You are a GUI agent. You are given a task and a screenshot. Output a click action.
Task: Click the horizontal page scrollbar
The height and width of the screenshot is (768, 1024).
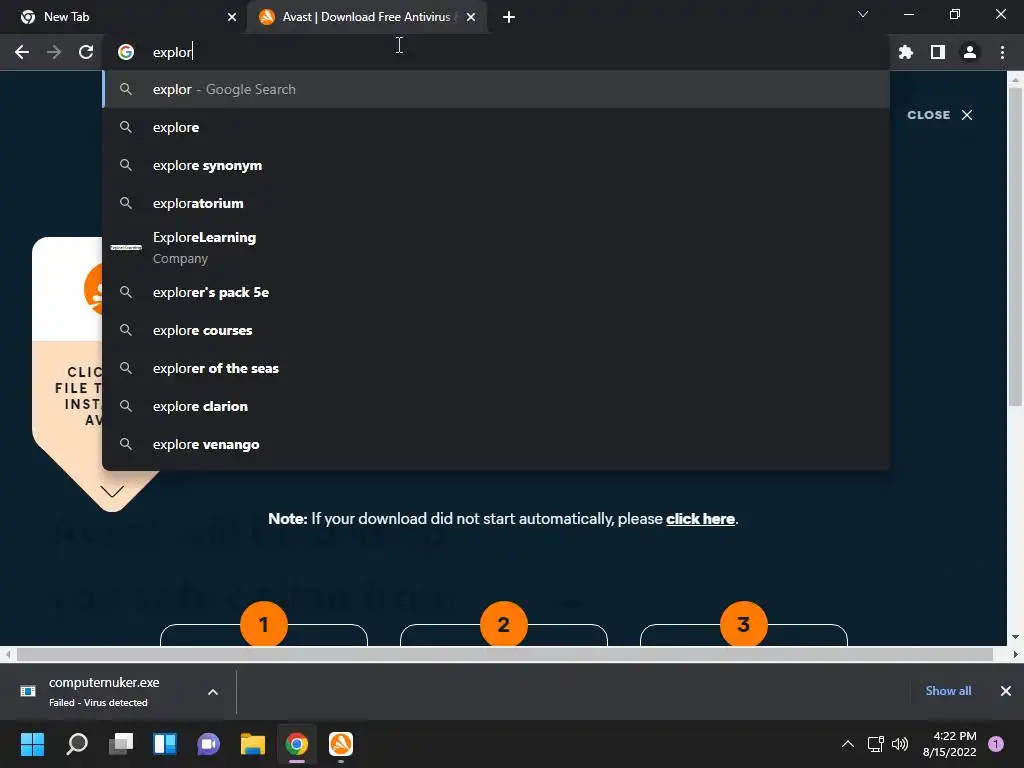pyautogui.click(x=504, y=654)
